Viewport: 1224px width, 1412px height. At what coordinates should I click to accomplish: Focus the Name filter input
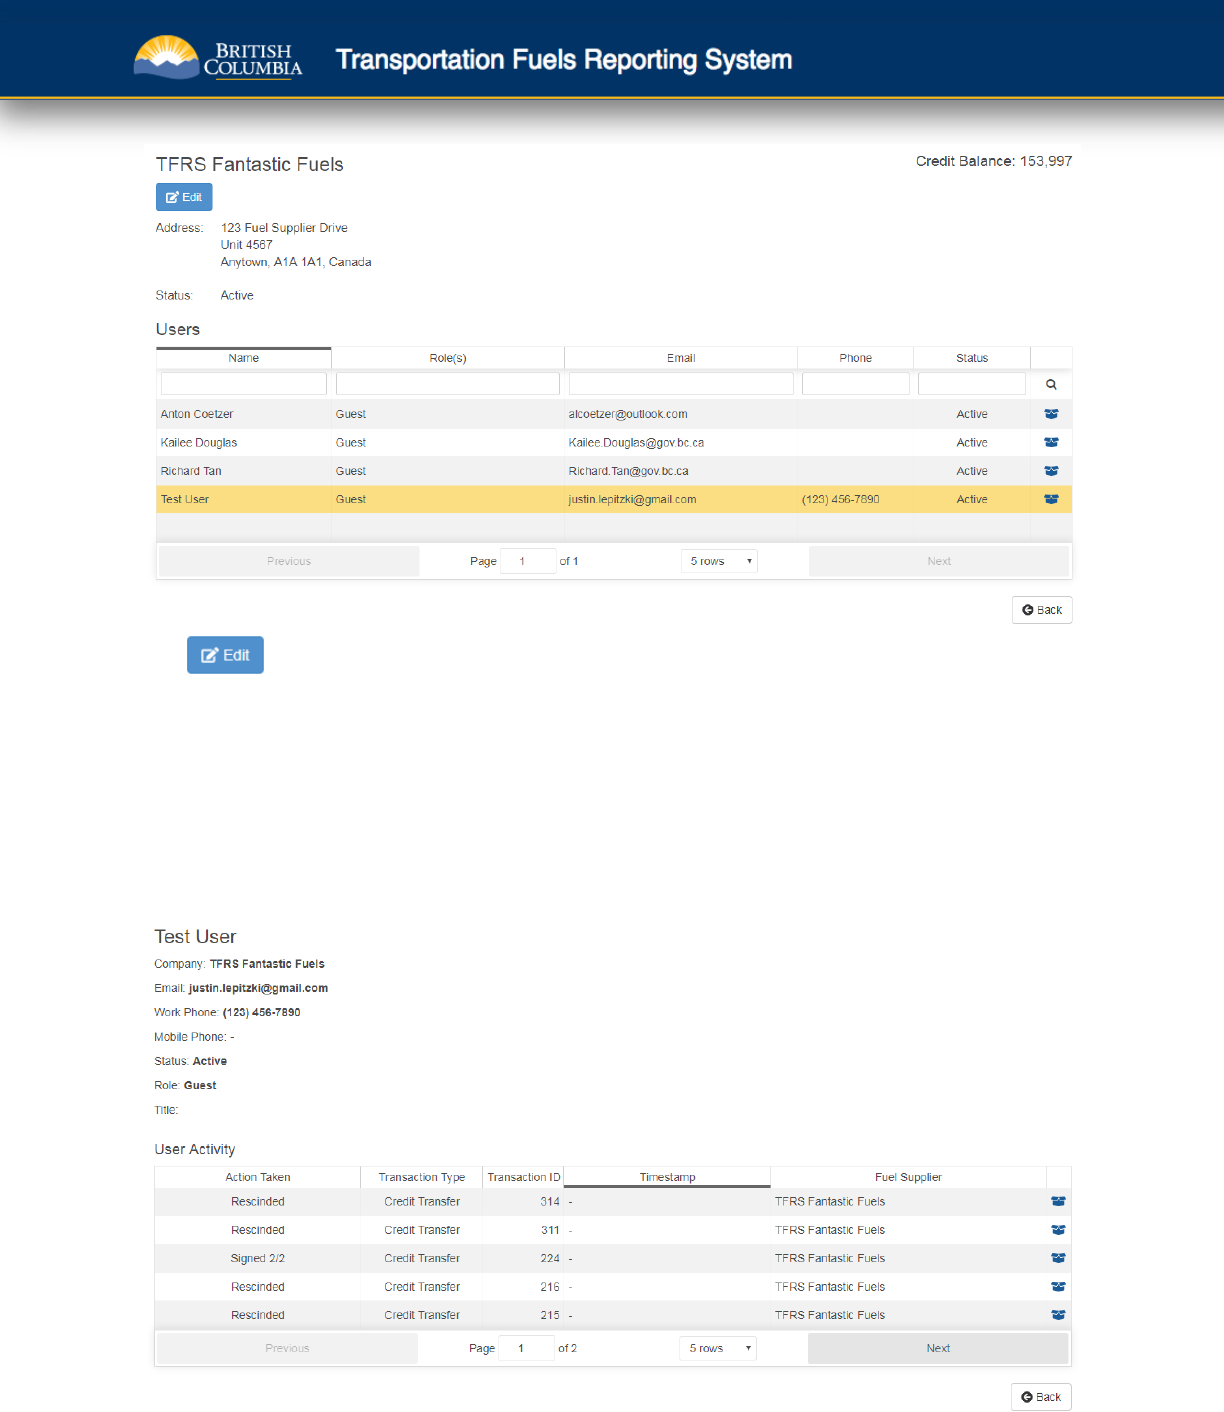[x=244, y=383]
